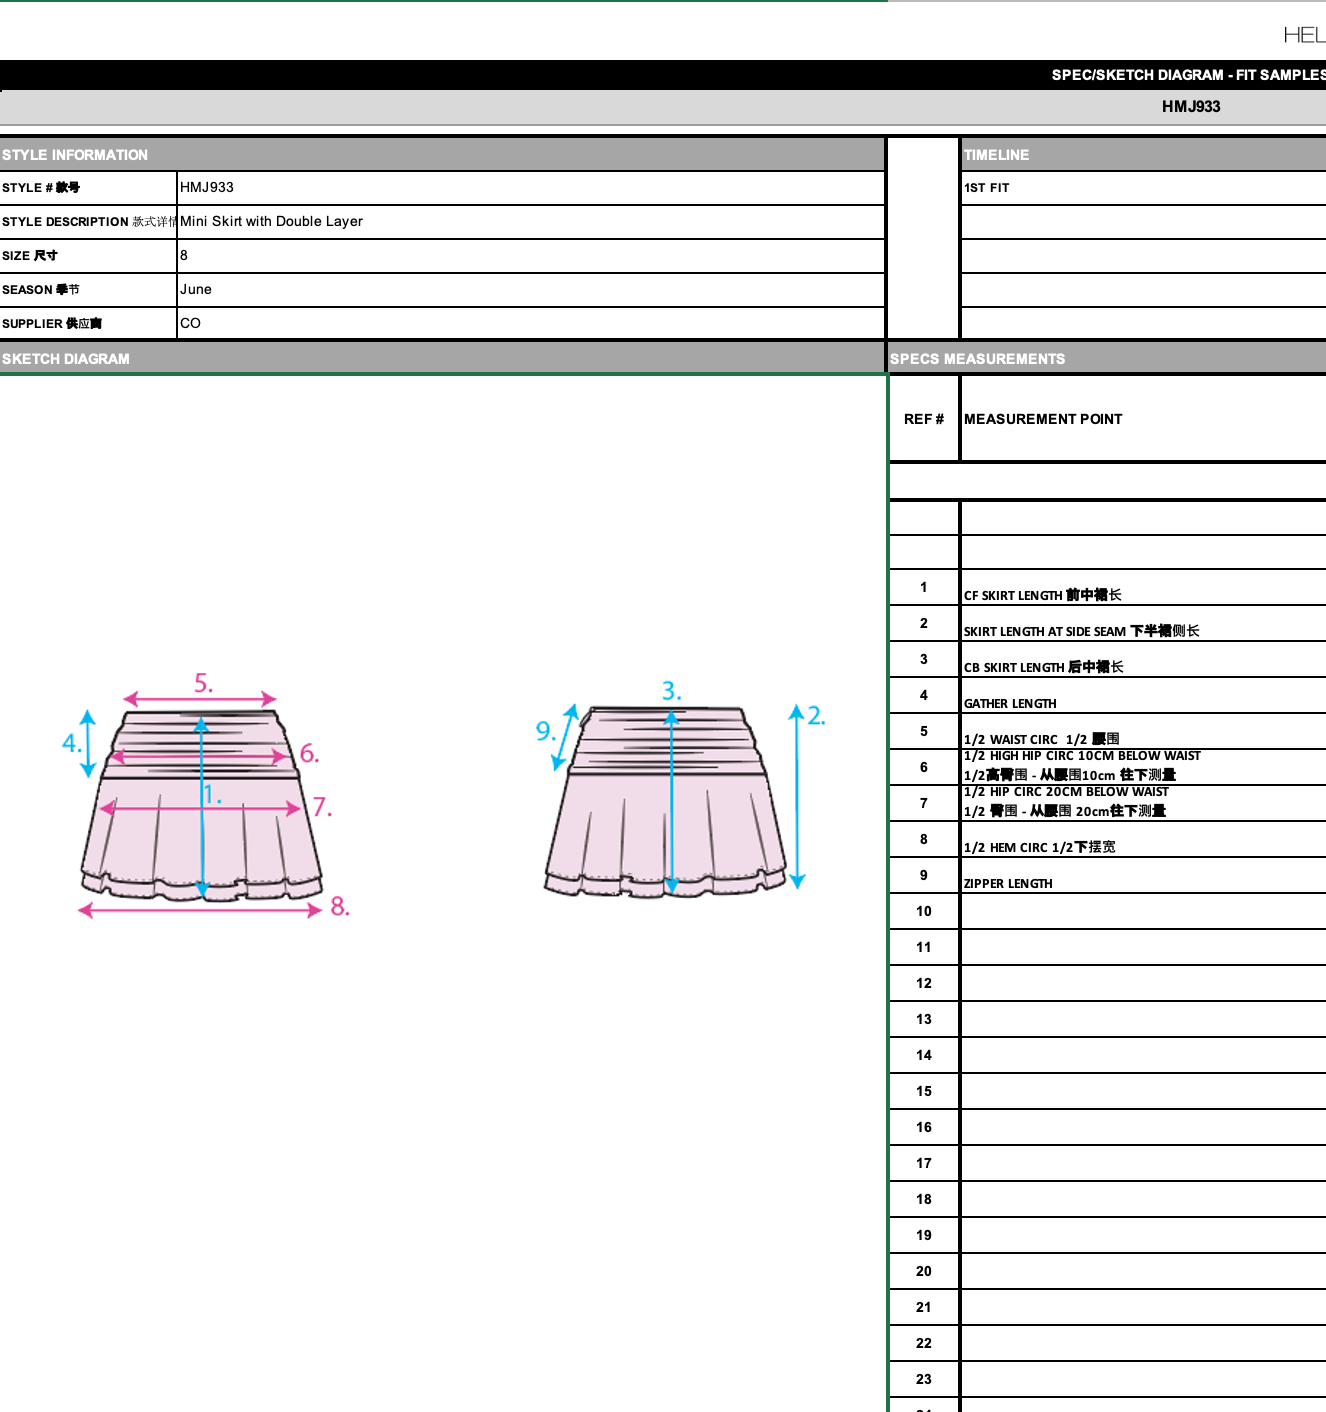The image size is (1326, 1412).
Task: Select the 1/2 WAIST CIRC measurement cell
Action: 1144,732
